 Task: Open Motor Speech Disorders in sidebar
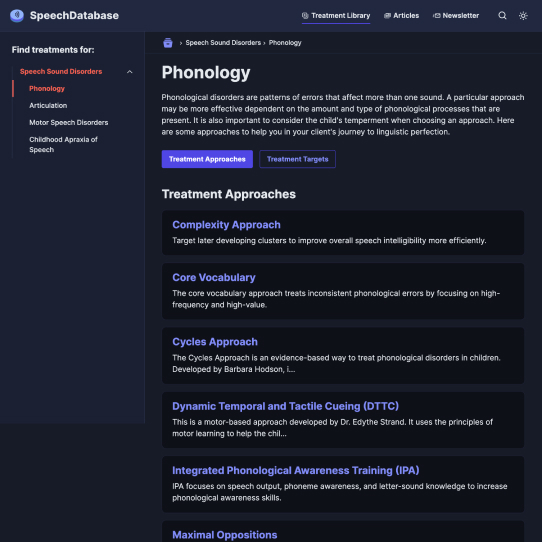[x=68, y=122]
